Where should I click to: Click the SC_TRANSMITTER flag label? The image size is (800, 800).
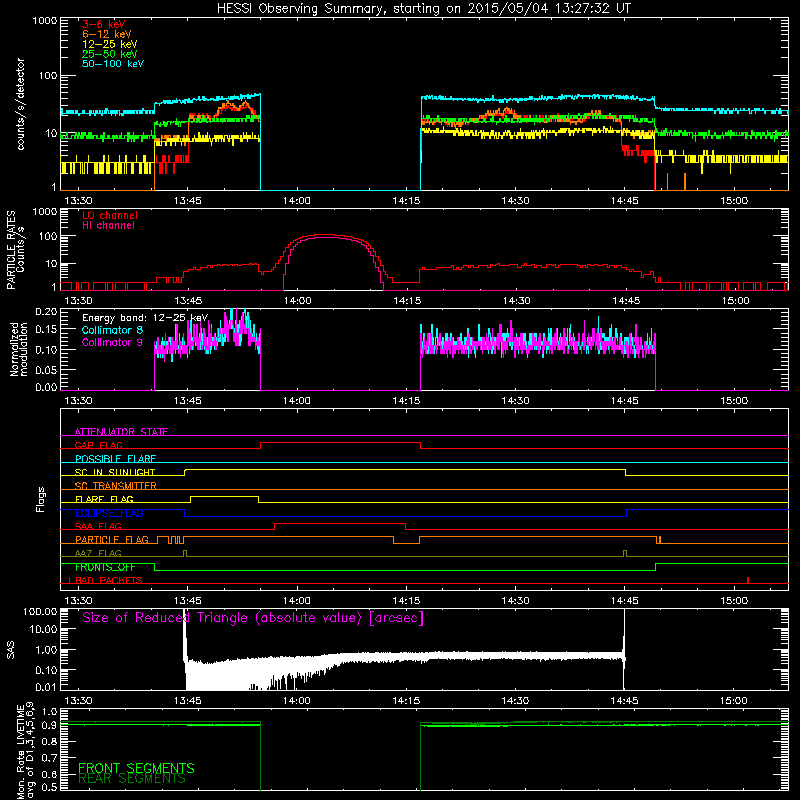pyautogui.click(x=116, y=486)
